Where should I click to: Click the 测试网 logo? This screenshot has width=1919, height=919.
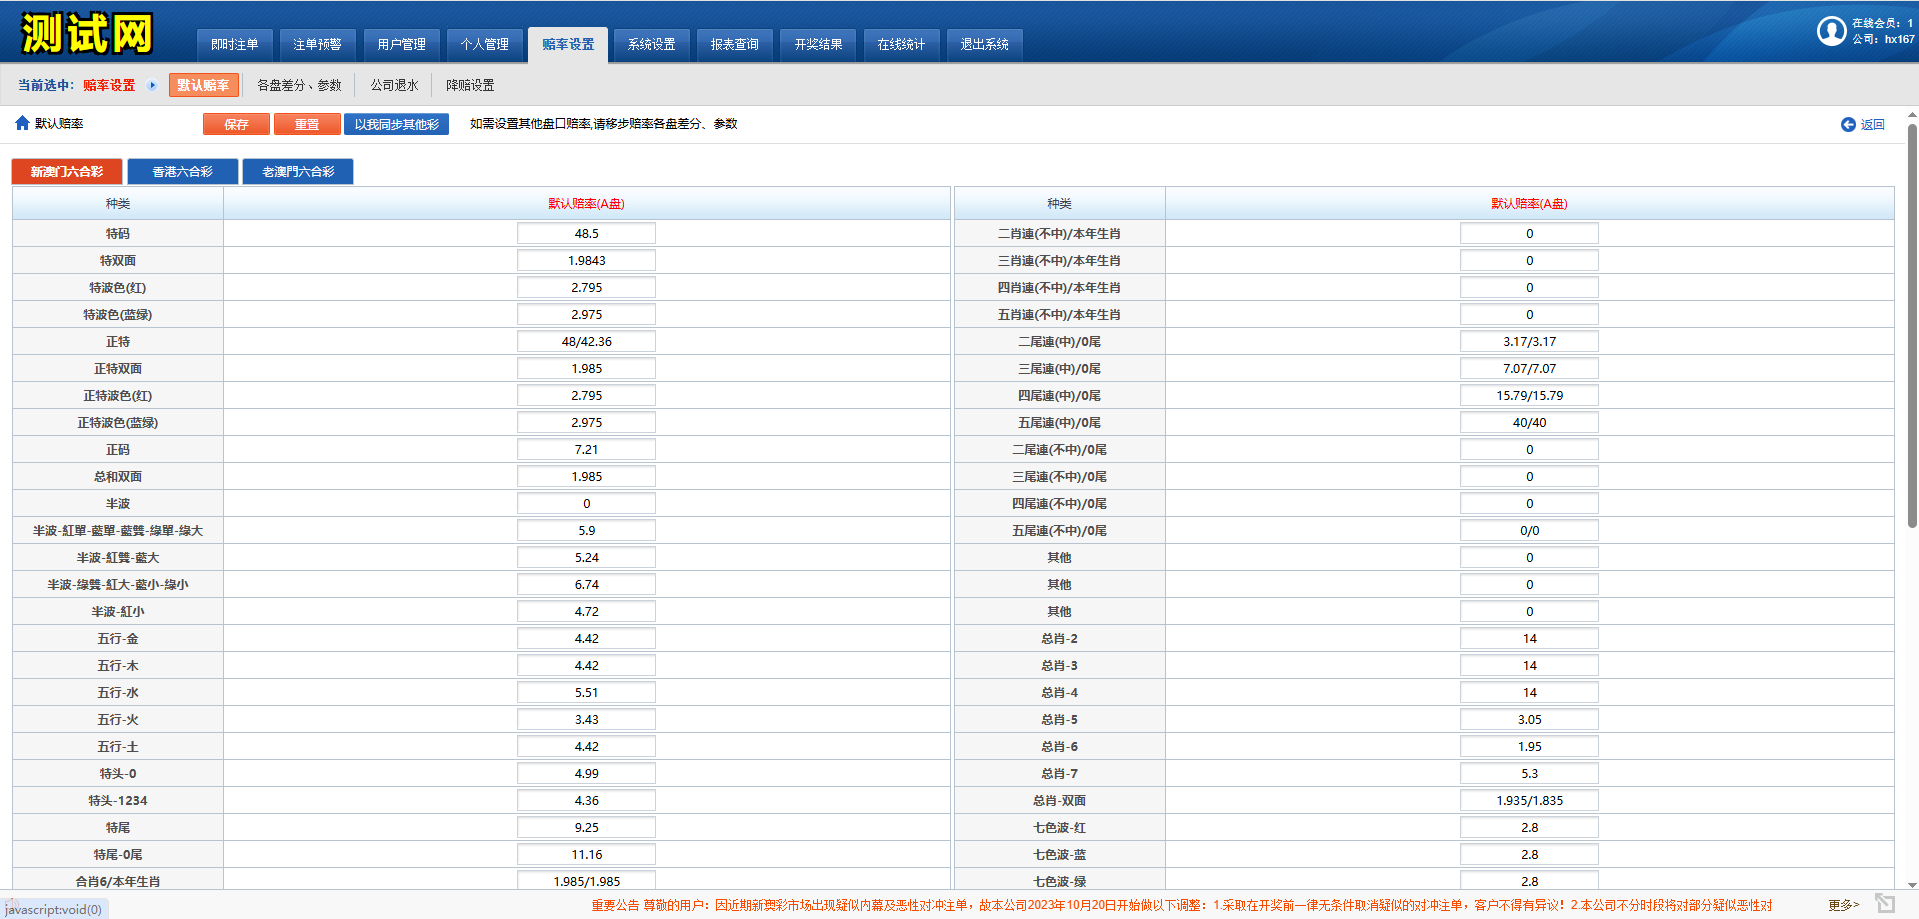87,33
